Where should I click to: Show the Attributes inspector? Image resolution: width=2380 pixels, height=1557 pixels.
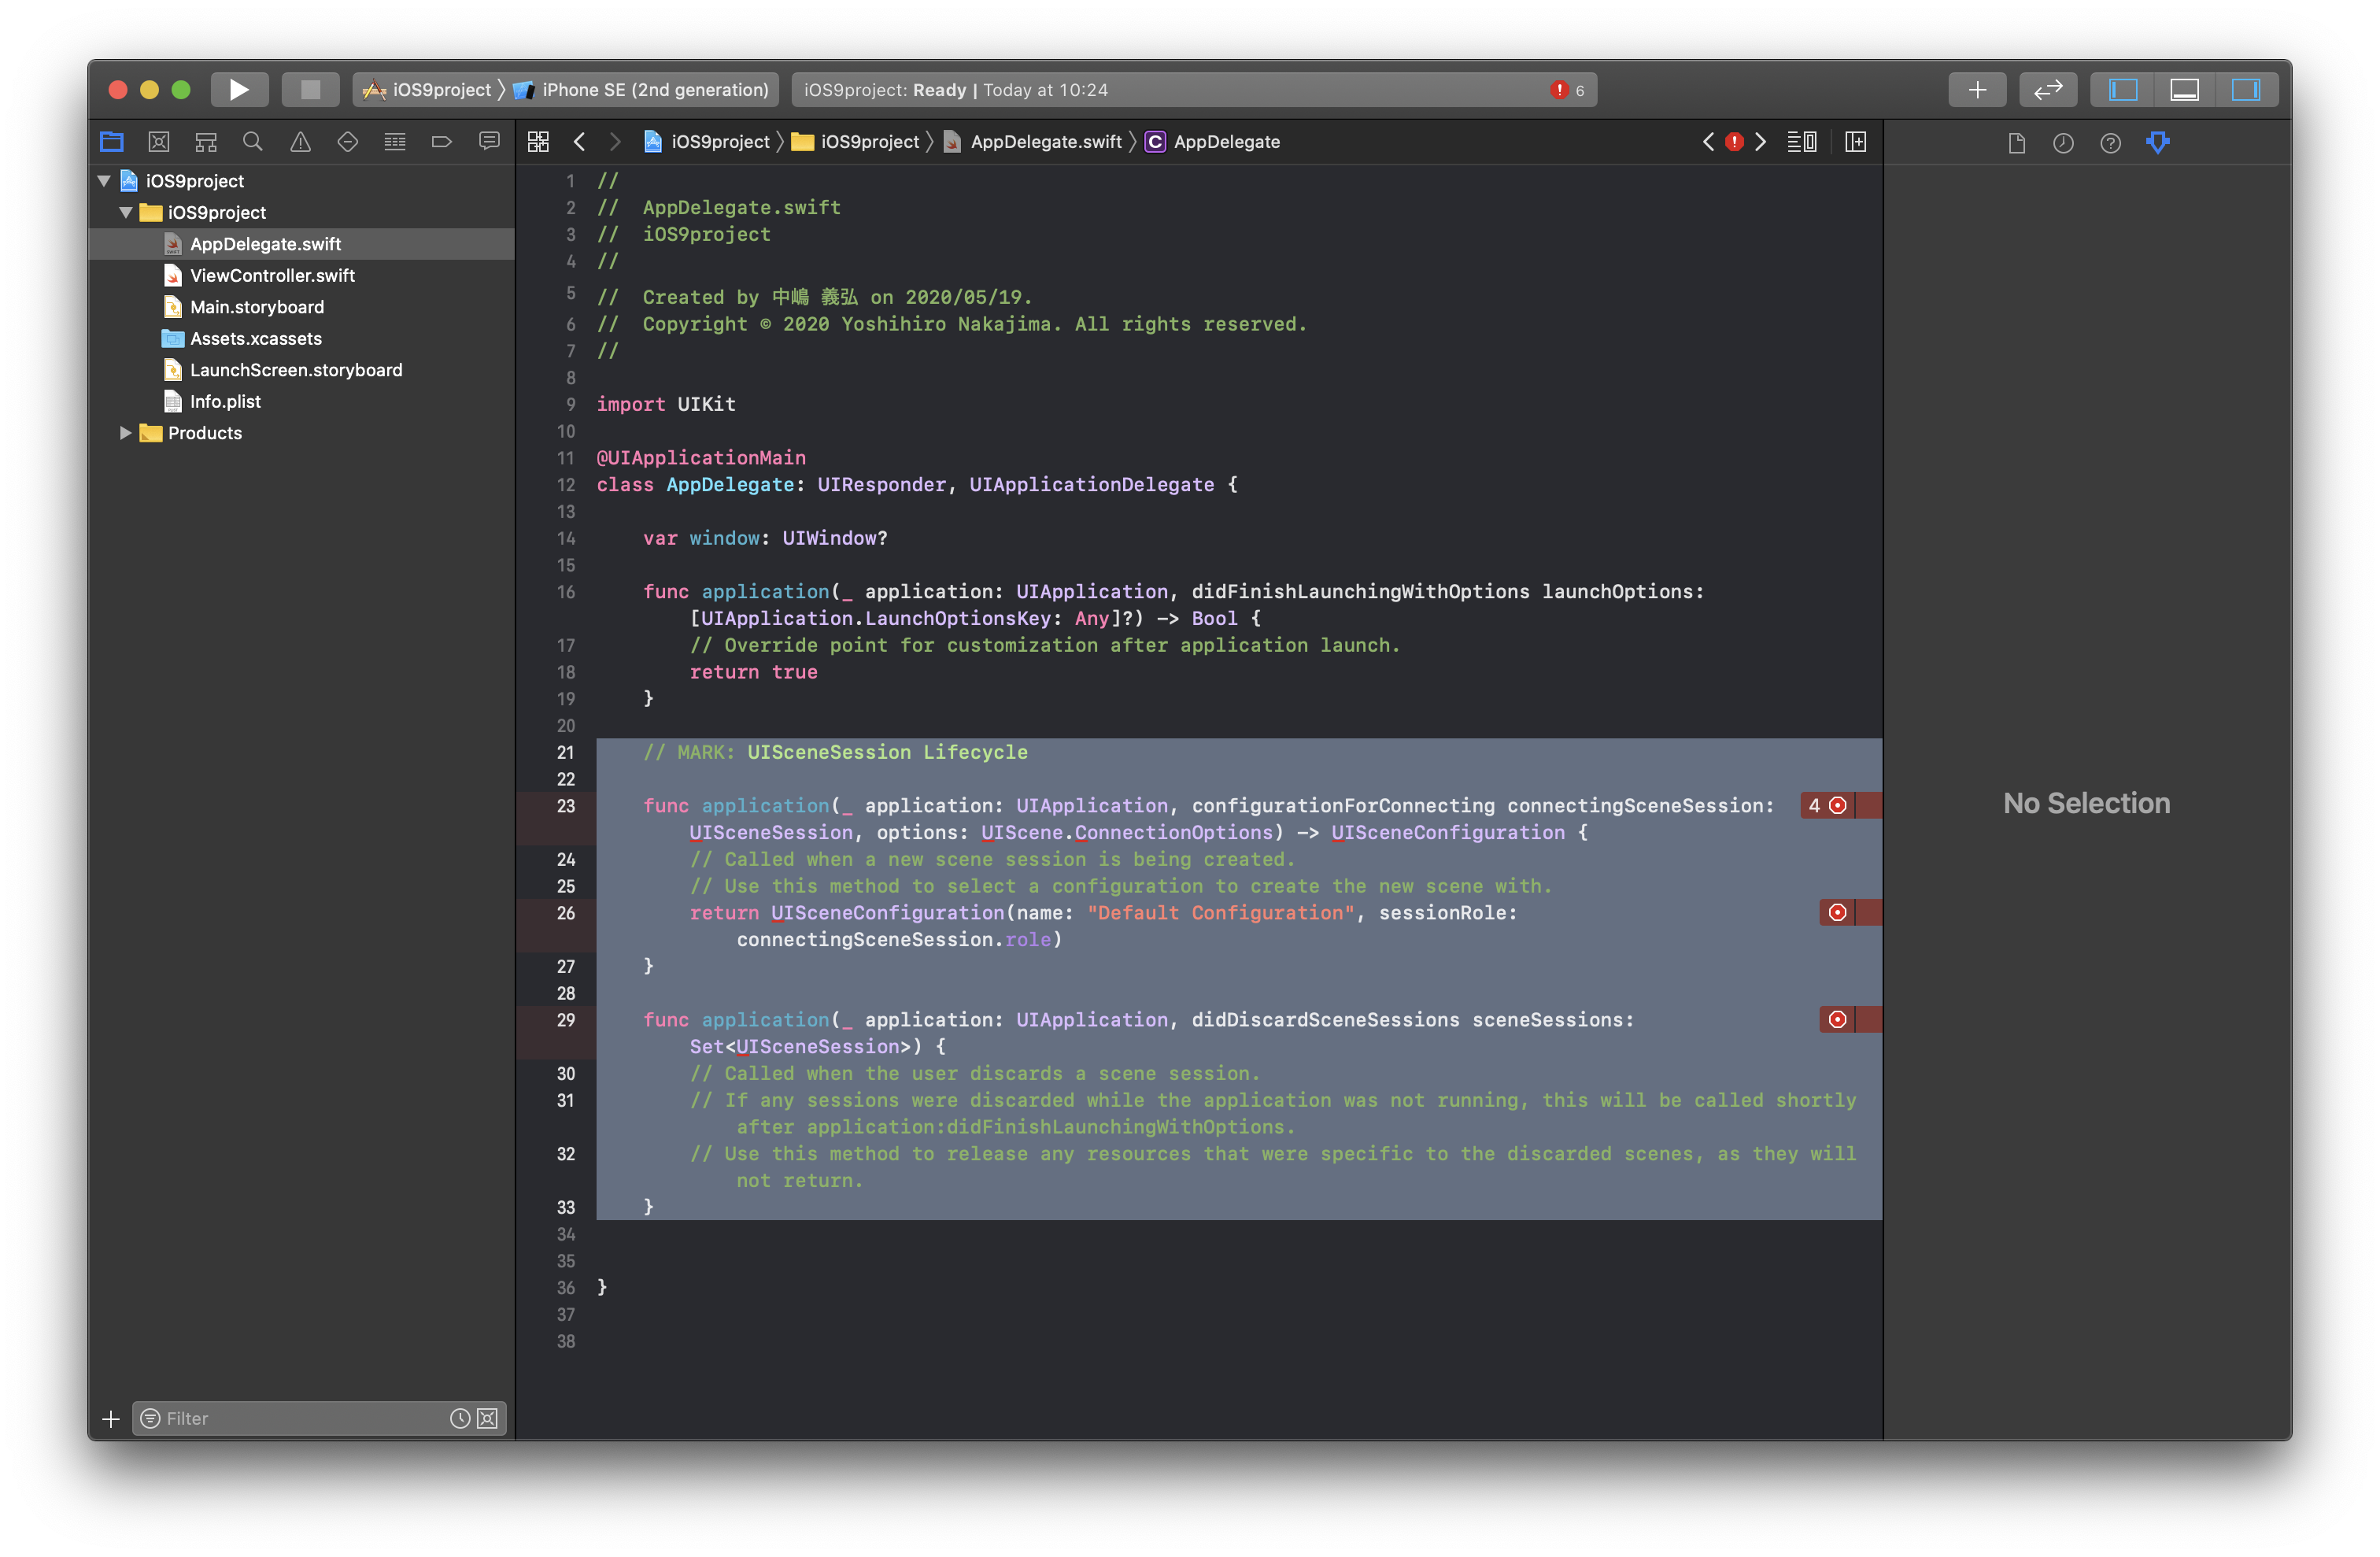[2158, 143]
